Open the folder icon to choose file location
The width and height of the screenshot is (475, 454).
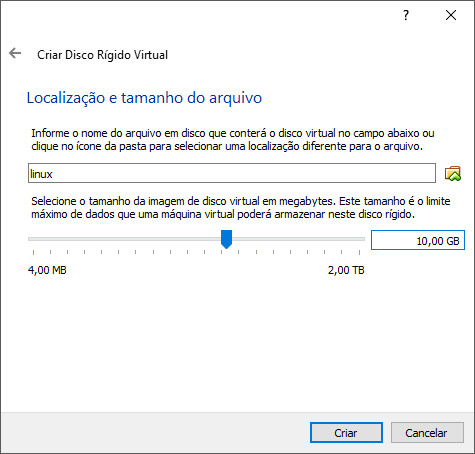453,173
